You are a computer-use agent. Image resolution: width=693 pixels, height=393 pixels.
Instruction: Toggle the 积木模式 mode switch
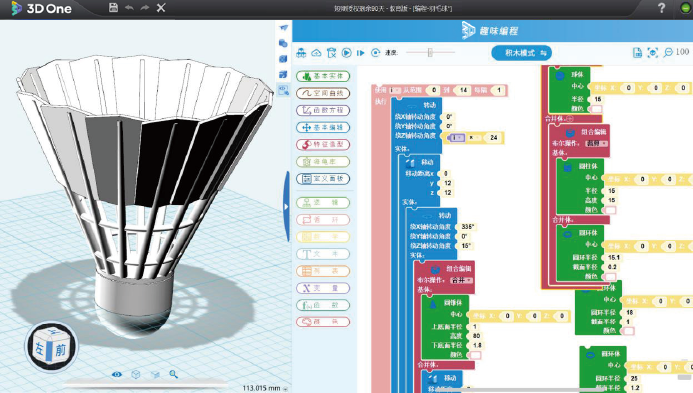pos(522,53)
